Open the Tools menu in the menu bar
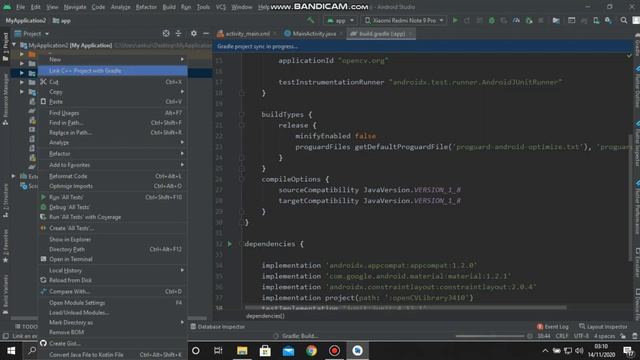Image resolution: width=640 pixels, height=360 pixels. (x=203, y=7)
